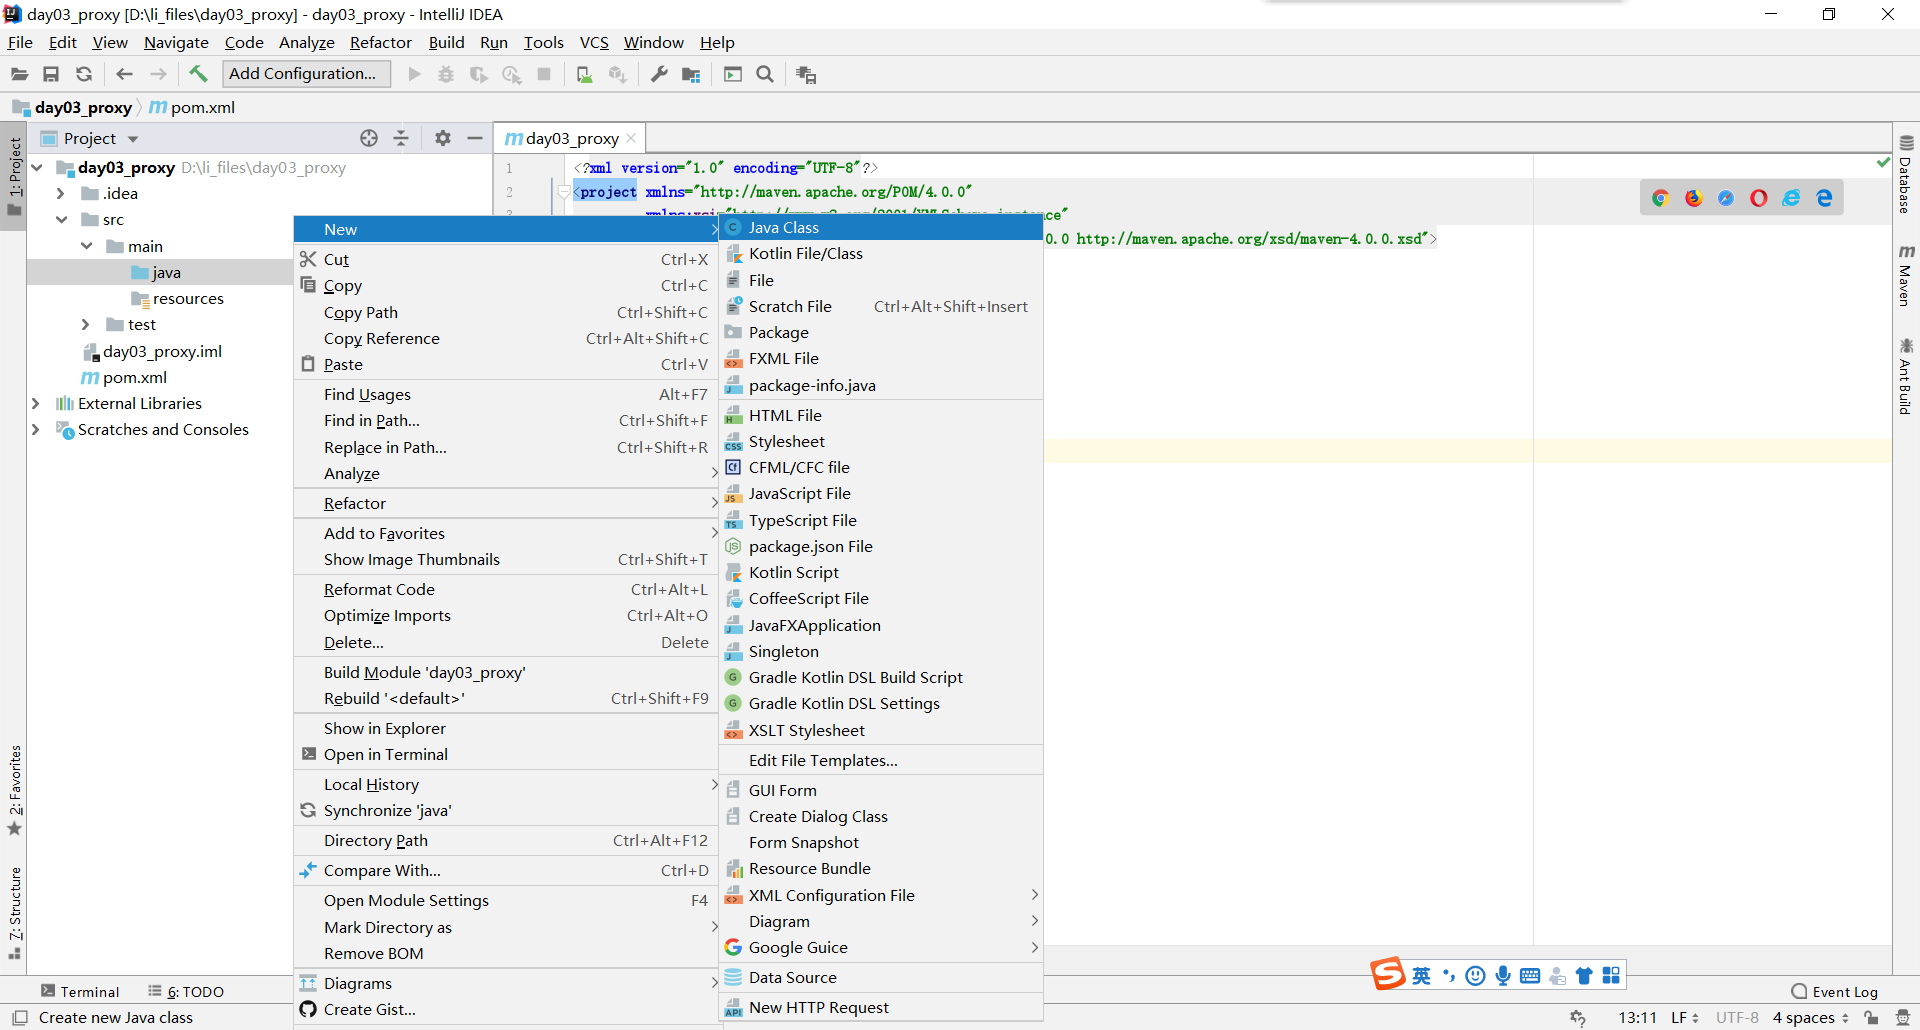The image size is (1920, 1030).
Task: Click the Open folder toolbar icon
Action: (19, 74)
